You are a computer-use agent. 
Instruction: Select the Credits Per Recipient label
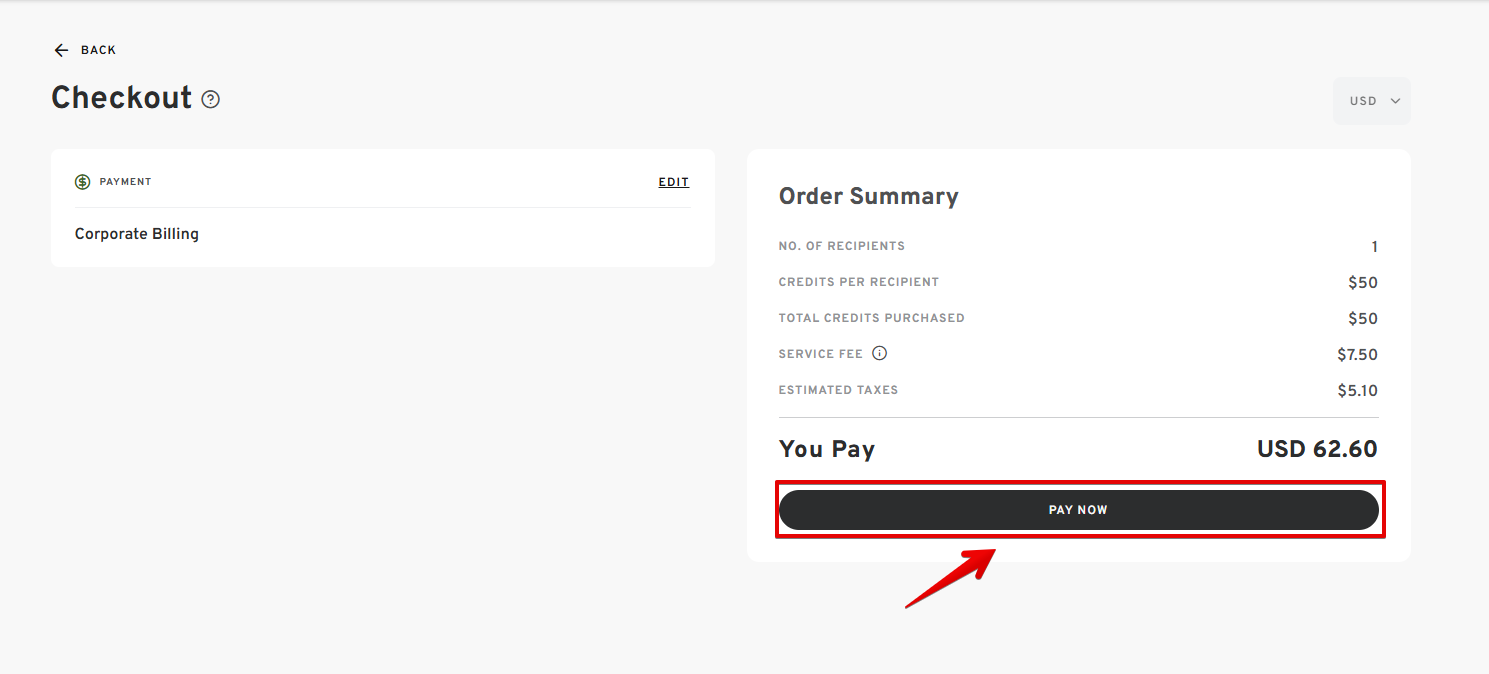click(x=859, y=282)
